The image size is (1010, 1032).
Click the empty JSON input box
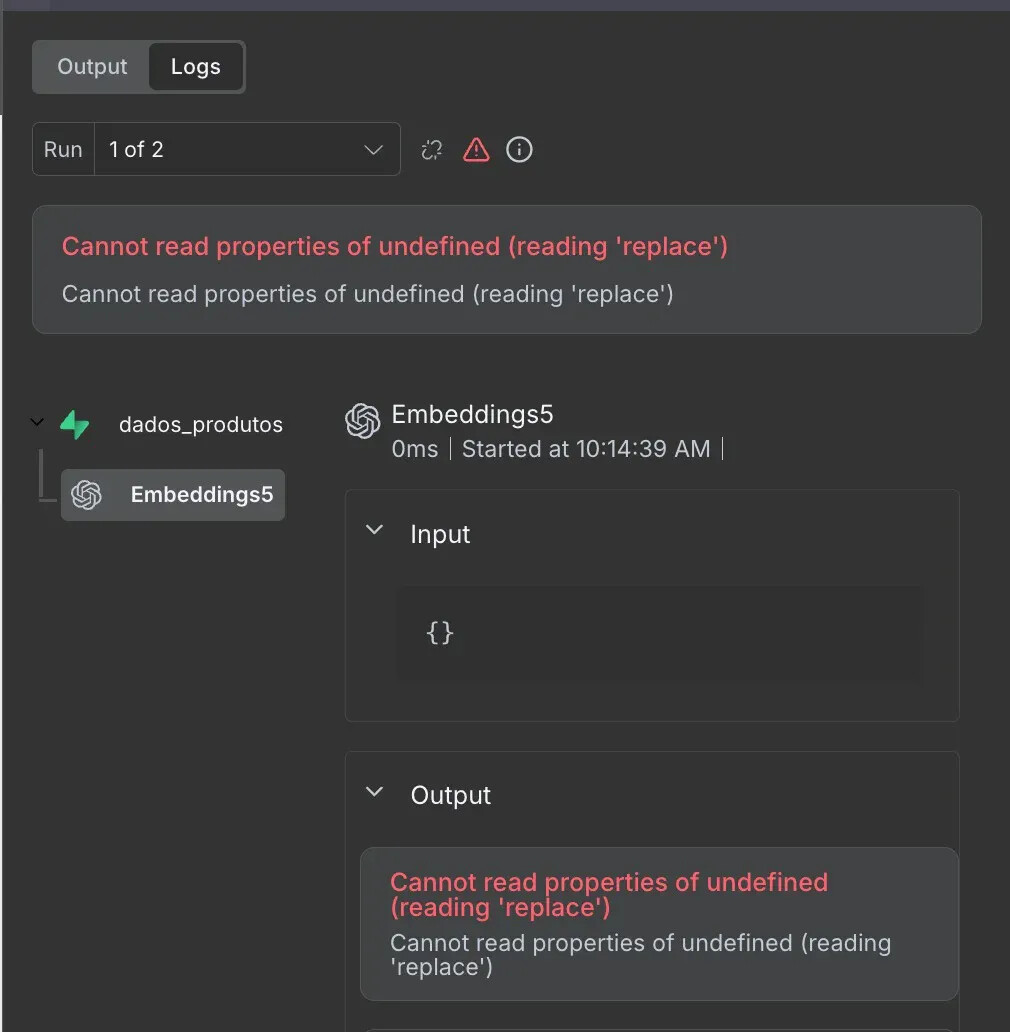[x=659, y=633]
